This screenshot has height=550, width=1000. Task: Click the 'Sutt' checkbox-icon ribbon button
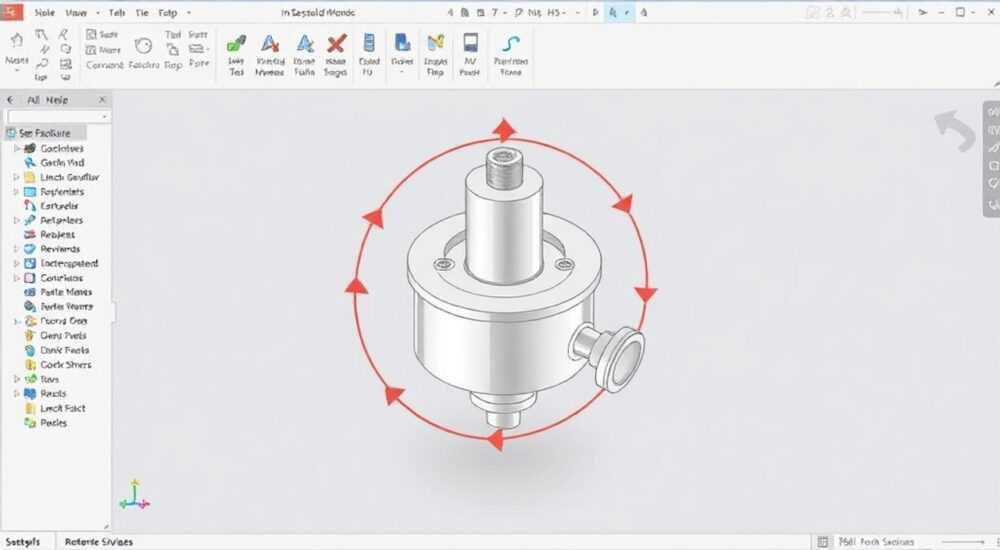102,34
